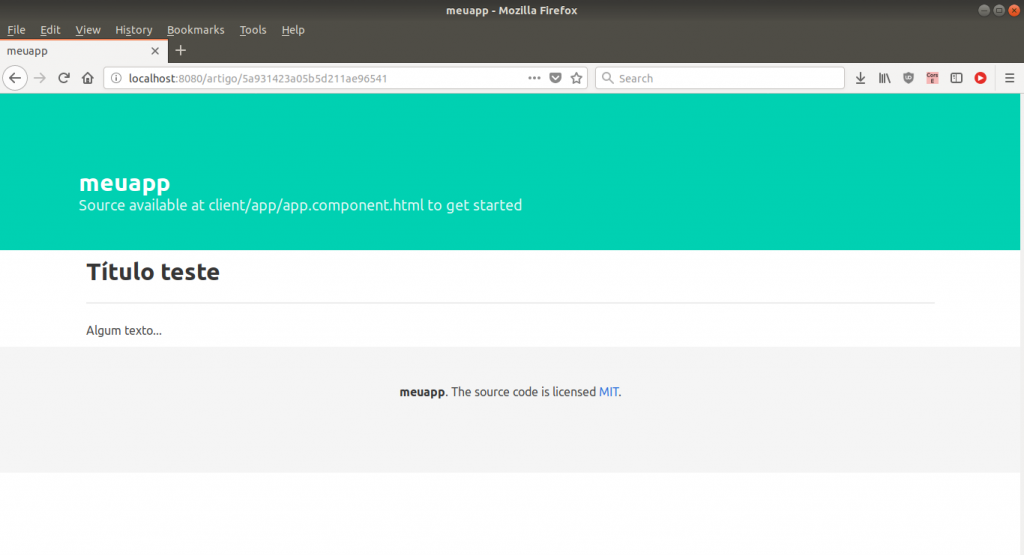Screen dimensions: 1024x555
Task: Close the meuapp tab
Action: coord(155,50)
